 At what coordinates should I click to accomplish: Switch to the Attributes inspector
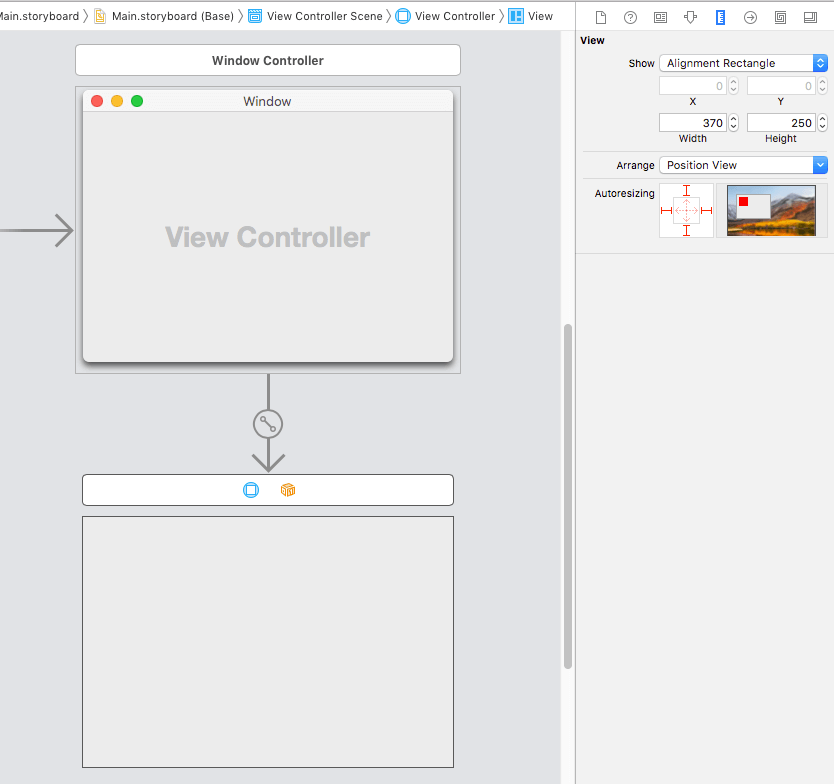[690, 17]
